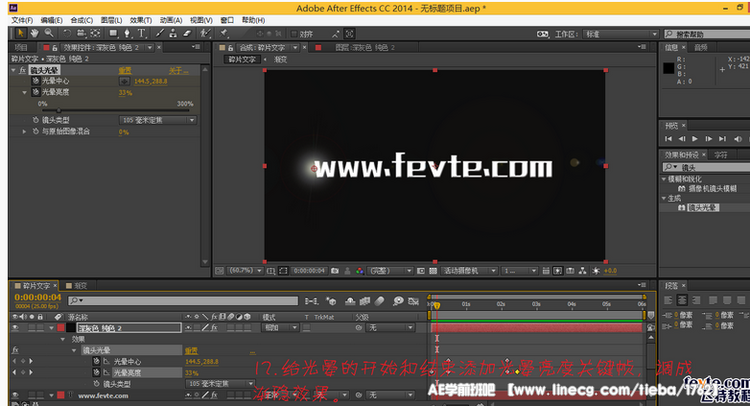
Task: Select the Brush tool
Action: point(160,33)
